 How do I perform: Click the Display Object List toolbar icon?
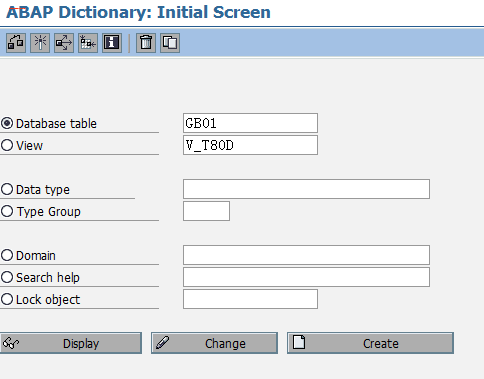(88, 43)
